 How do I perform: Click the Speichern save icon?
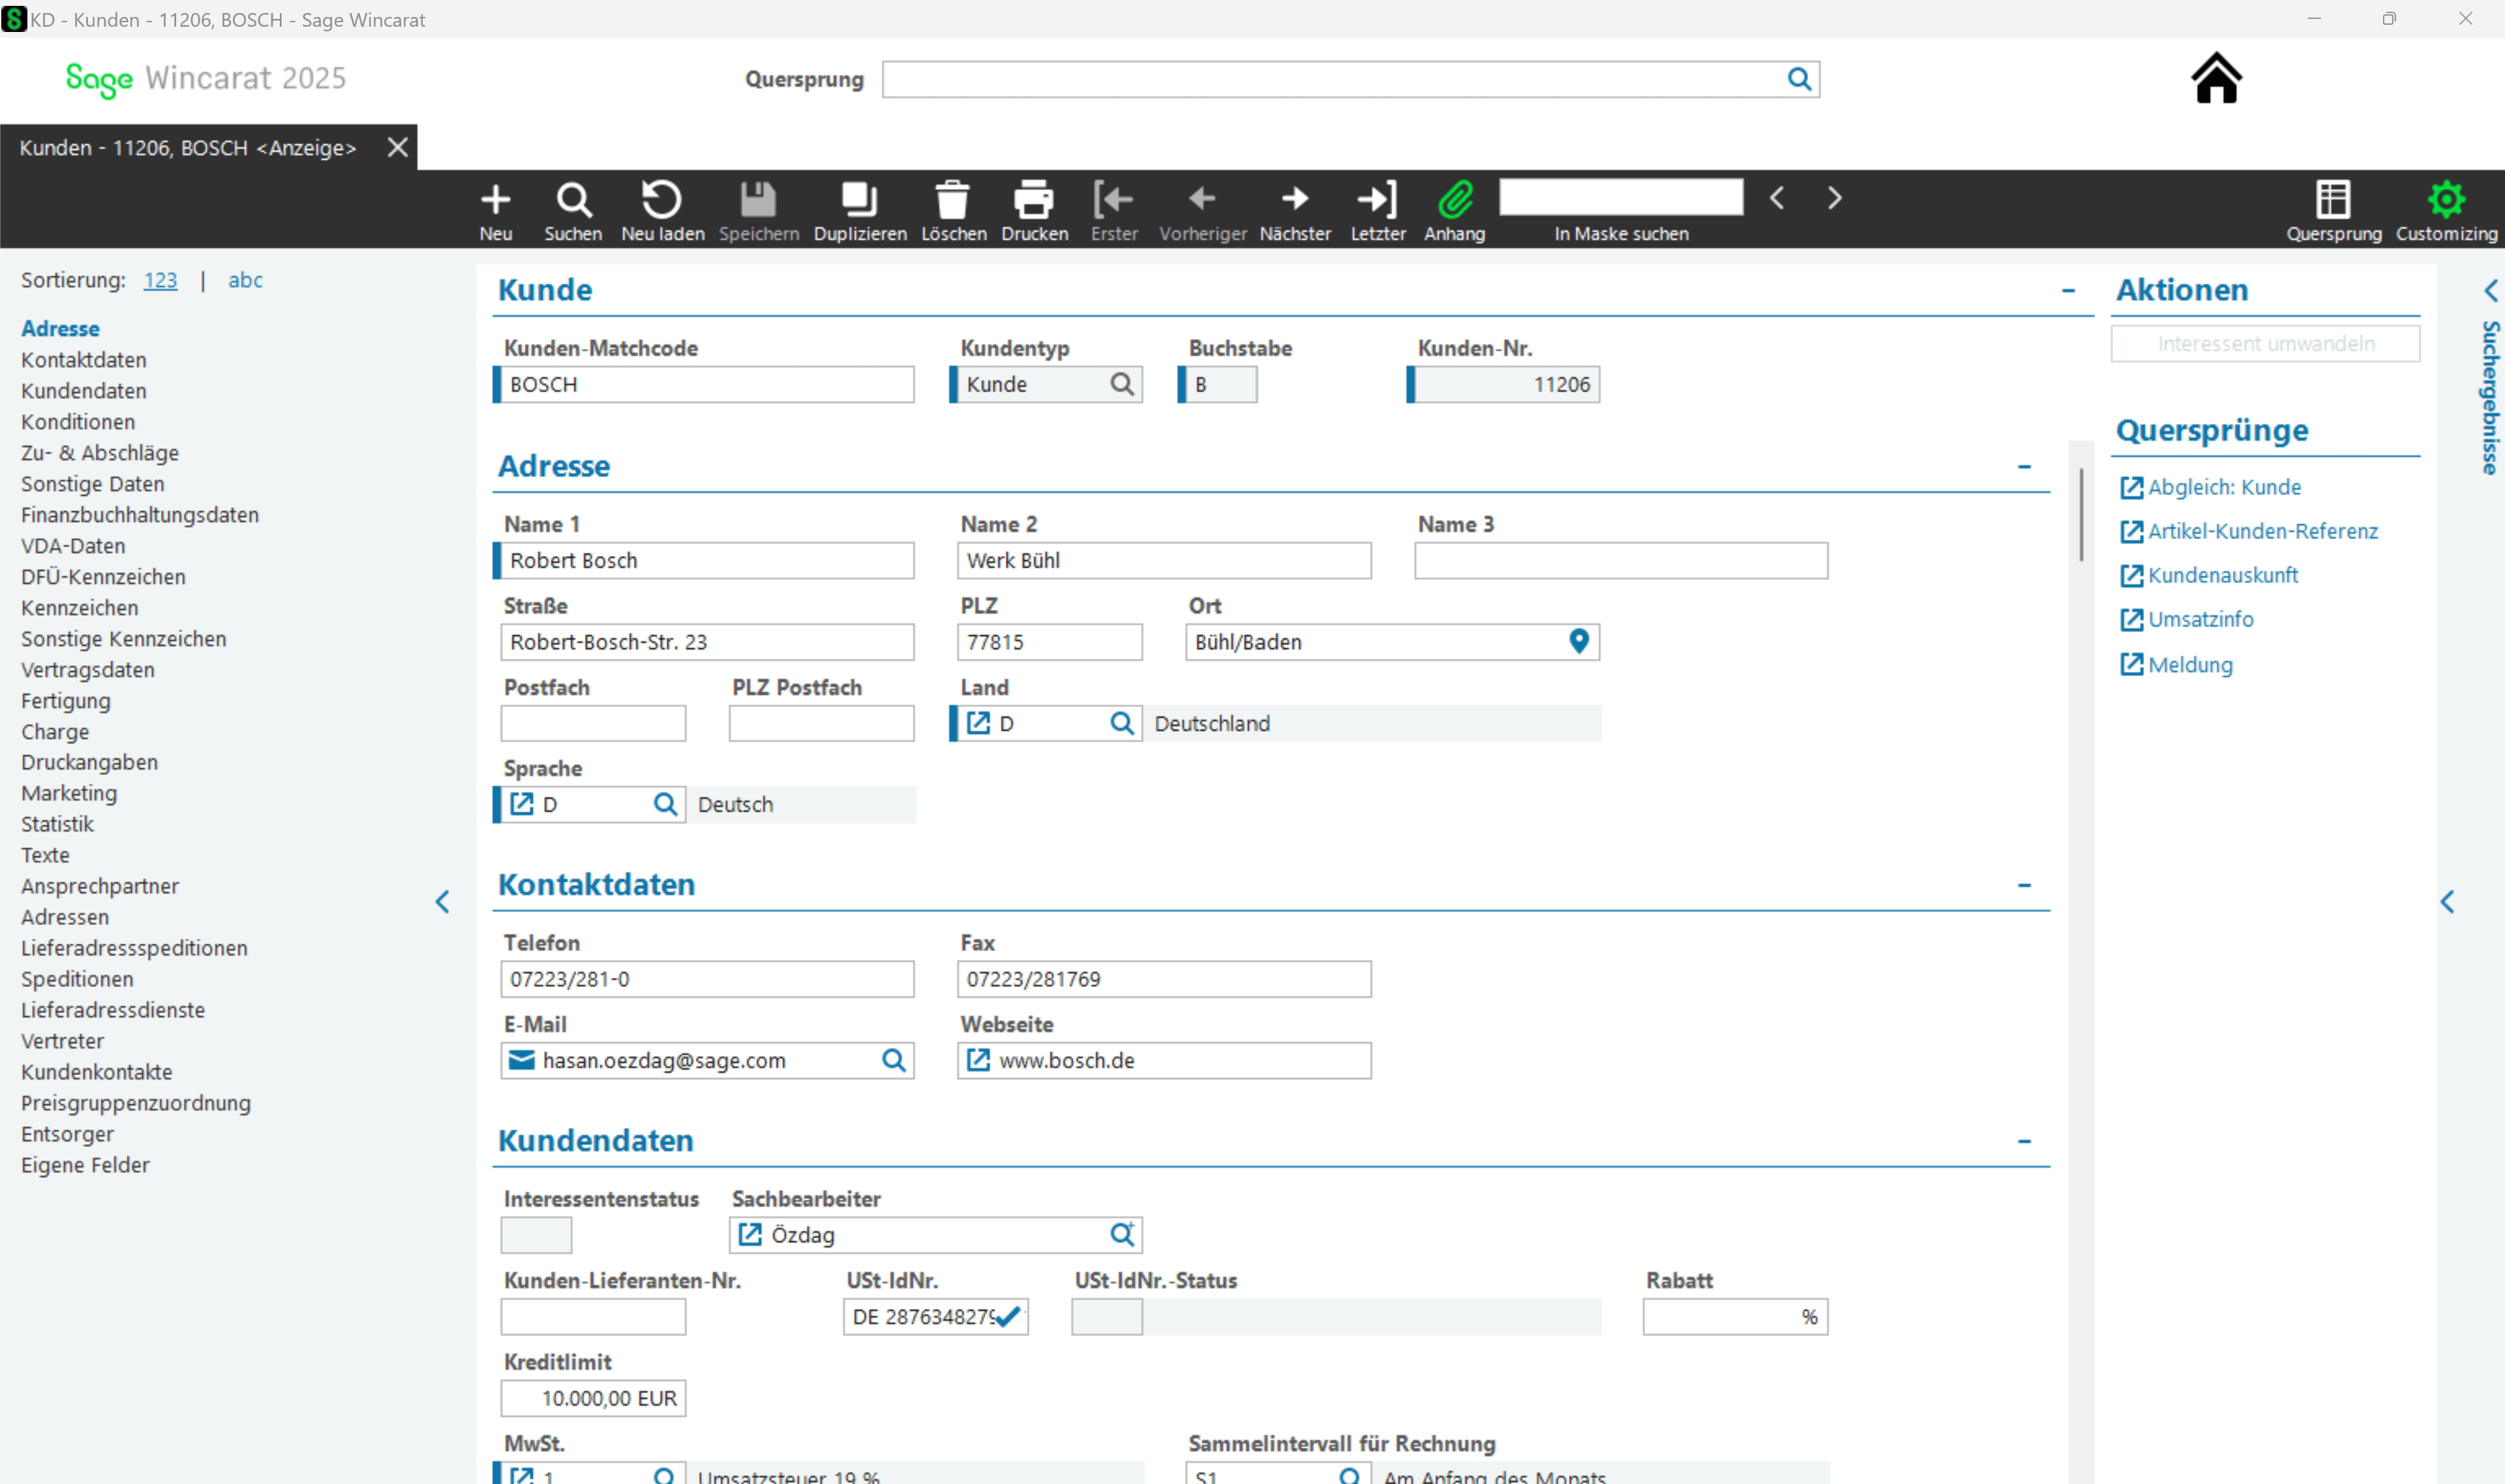pos(758,200)
